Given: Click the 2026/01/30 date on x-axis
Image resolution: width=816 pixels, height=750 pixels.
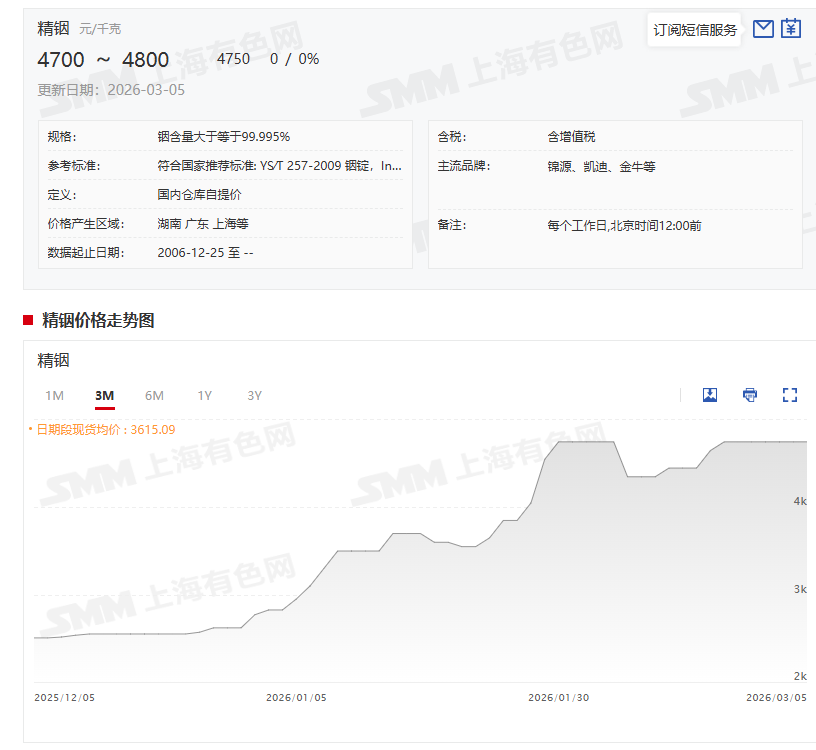Looking at the screenshot, I should point(557,698).
